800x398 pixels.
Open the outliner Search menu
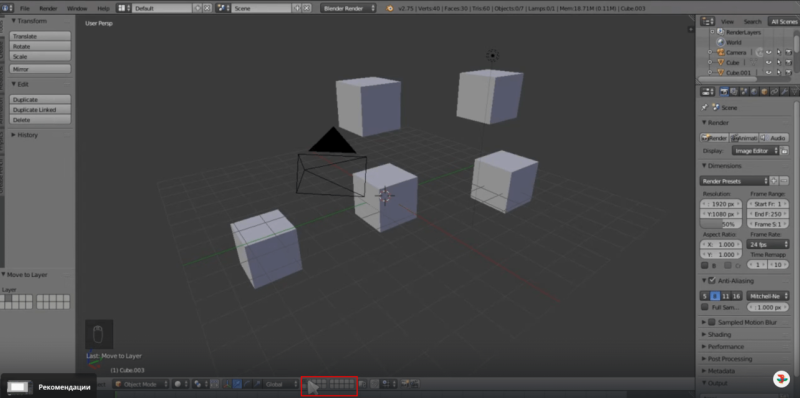[752, 21]
